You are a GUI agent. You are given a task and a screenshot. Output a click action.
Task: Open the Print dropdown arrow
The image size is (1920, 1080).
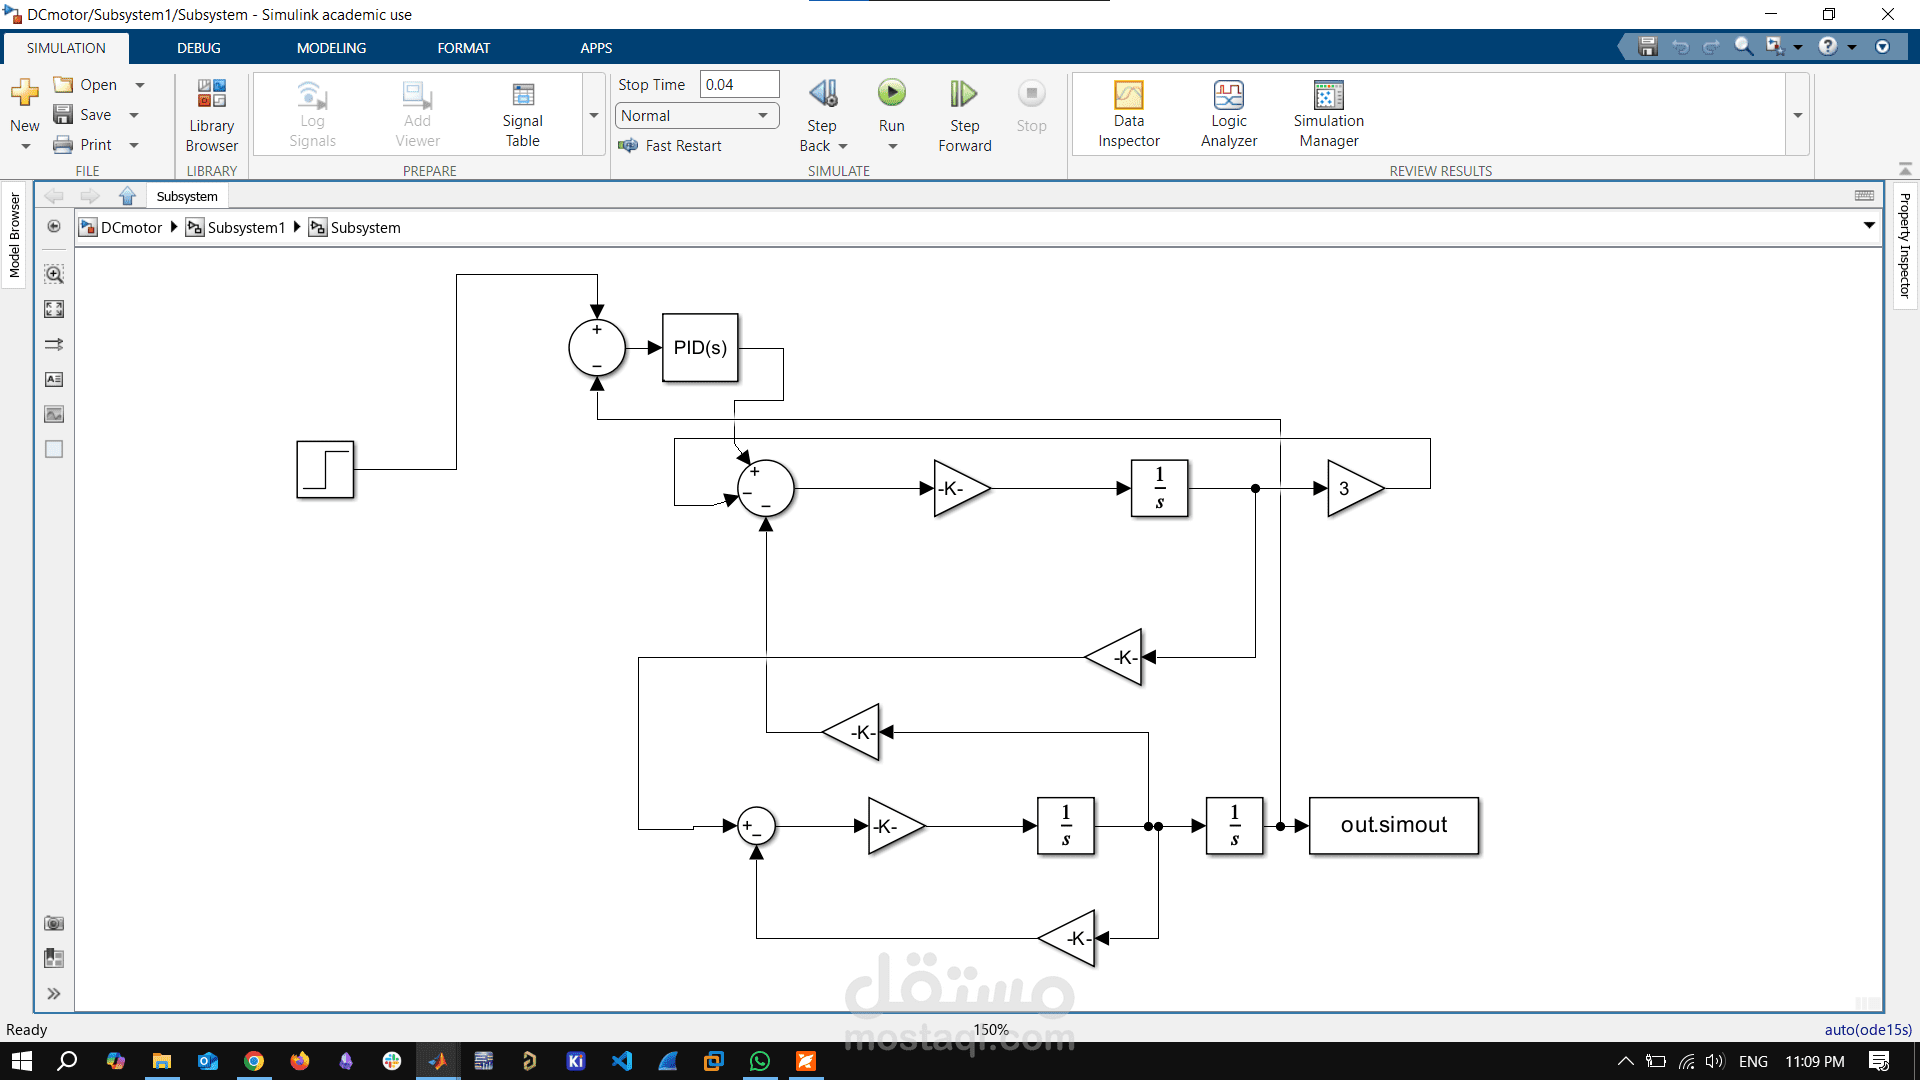(134, 145)
